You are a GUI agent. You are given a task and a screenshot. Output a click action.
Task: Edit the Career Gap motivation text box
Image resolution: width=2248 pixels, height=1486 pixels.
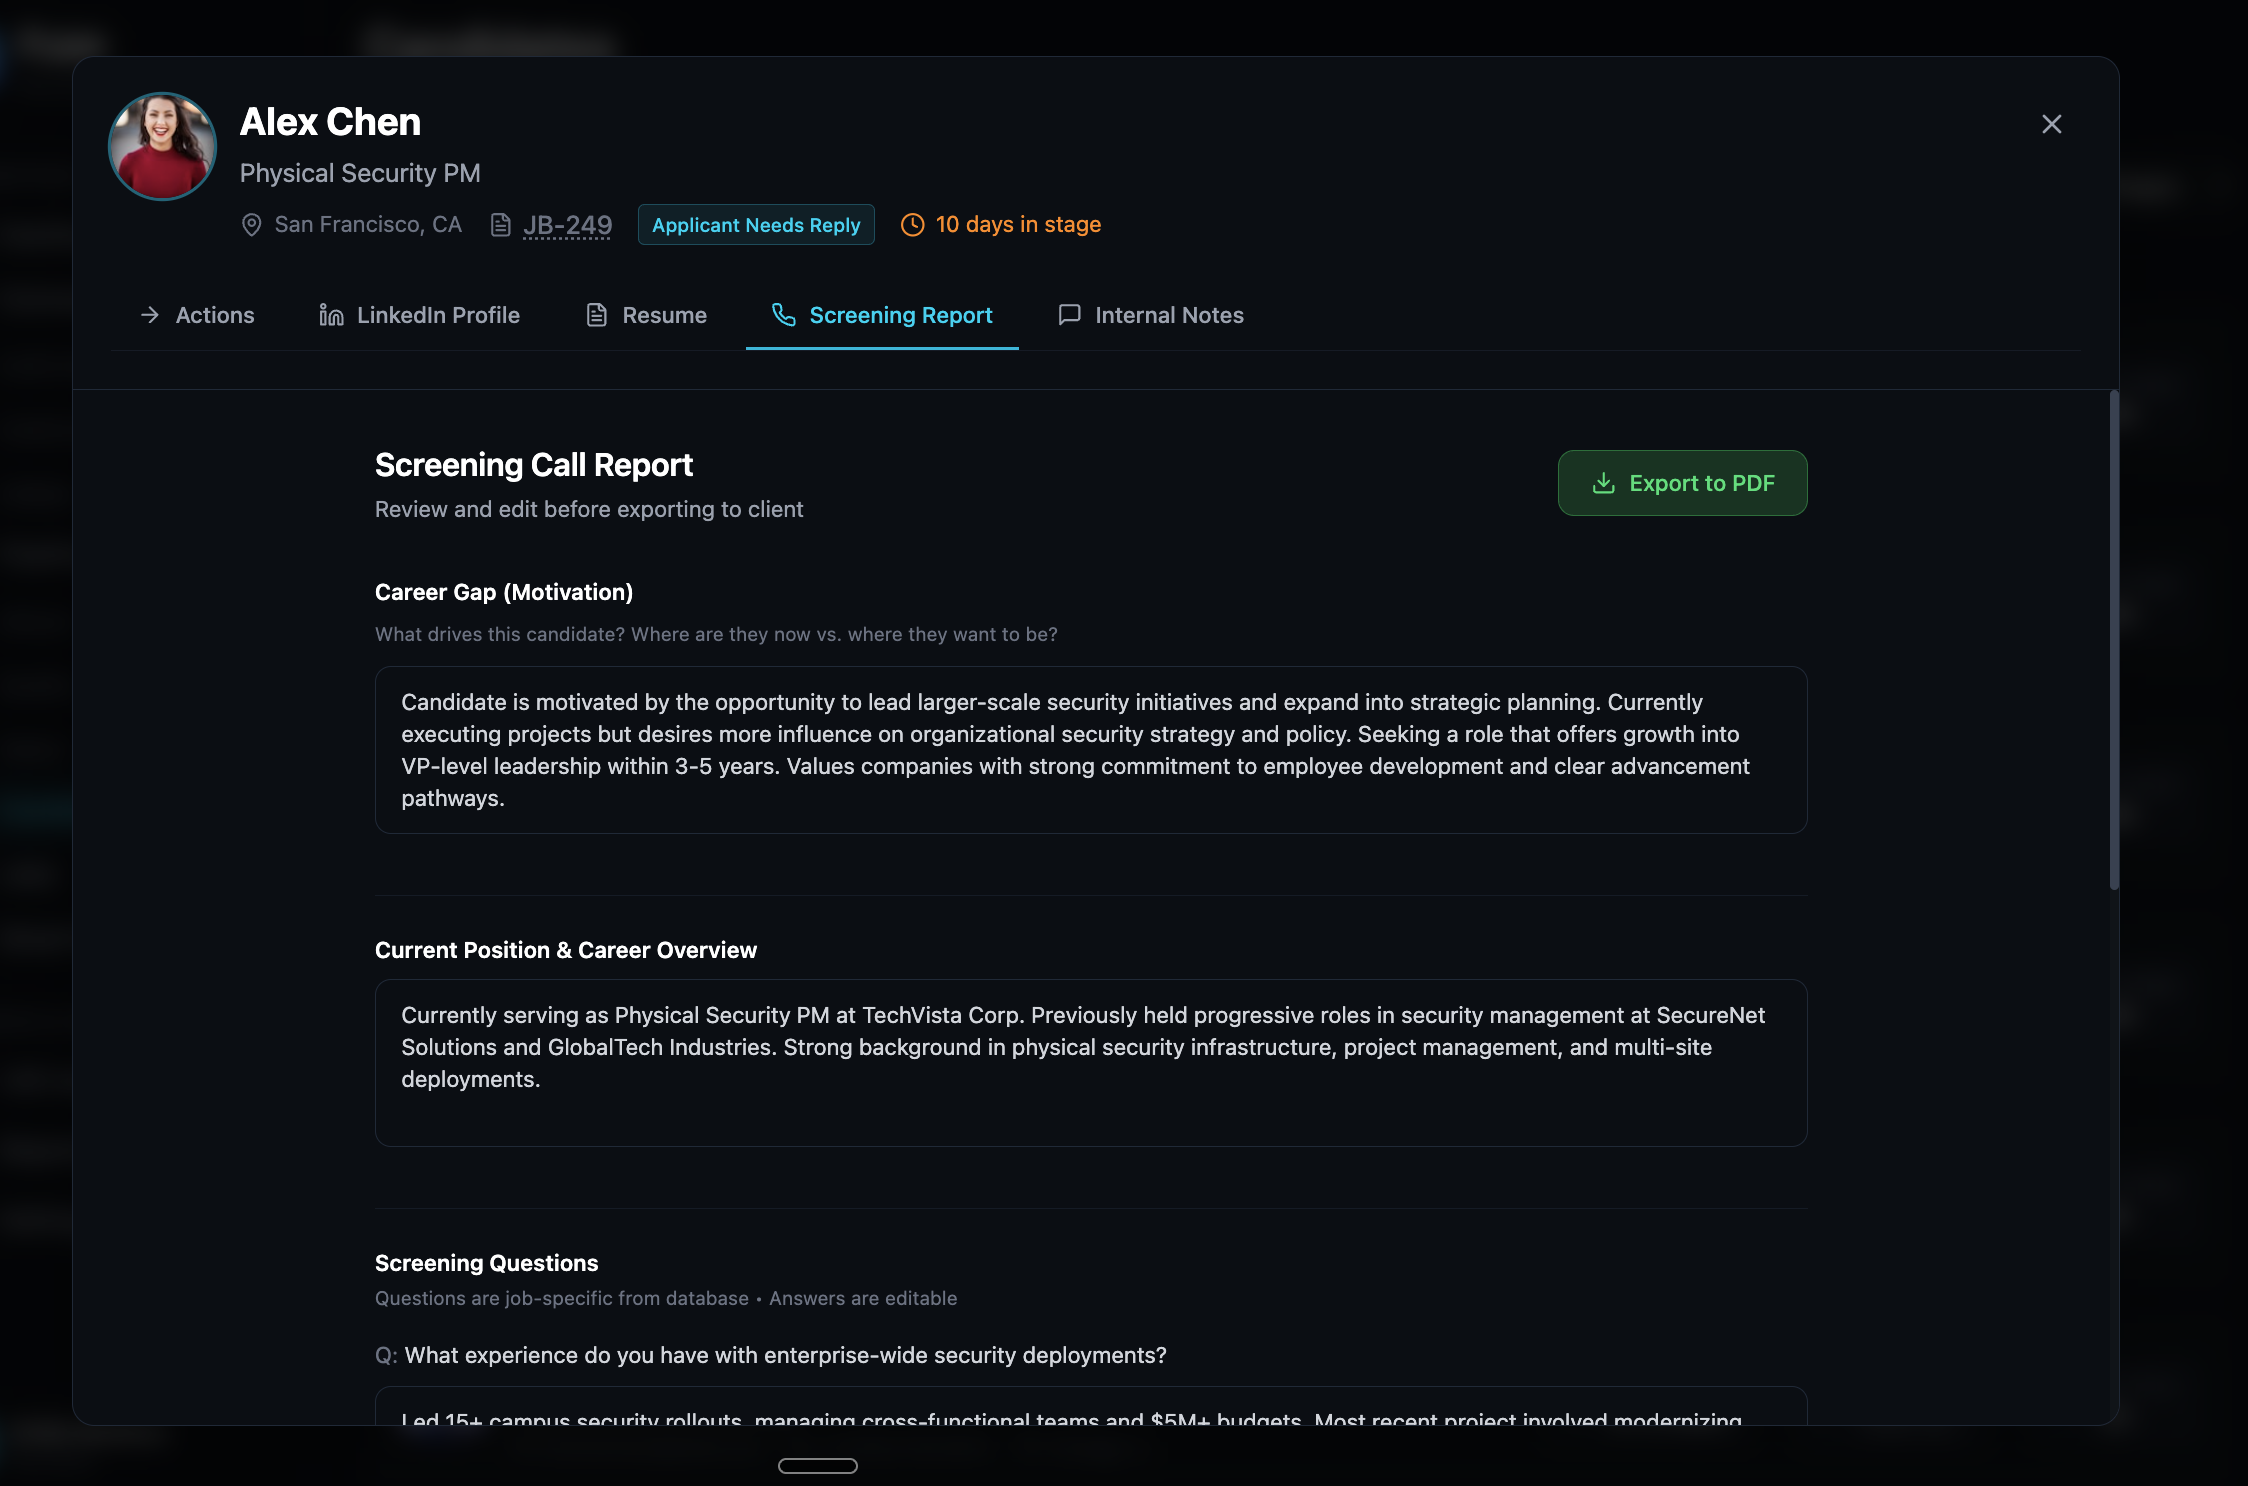point(1090,750)
